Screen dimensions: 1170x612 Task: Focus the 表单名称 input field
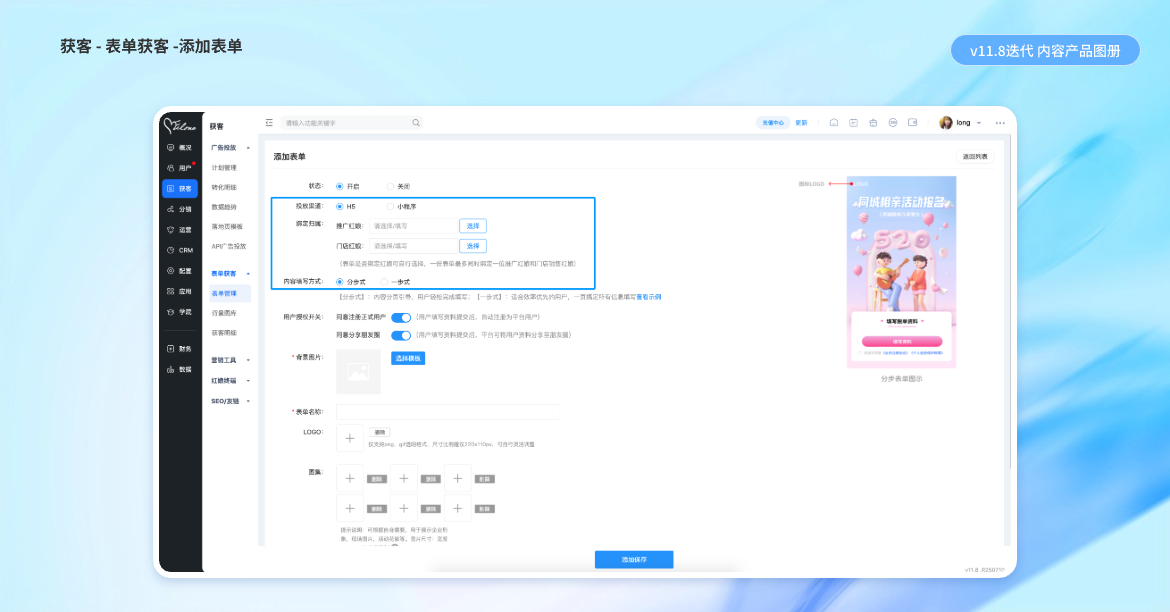tap(447, 412)
